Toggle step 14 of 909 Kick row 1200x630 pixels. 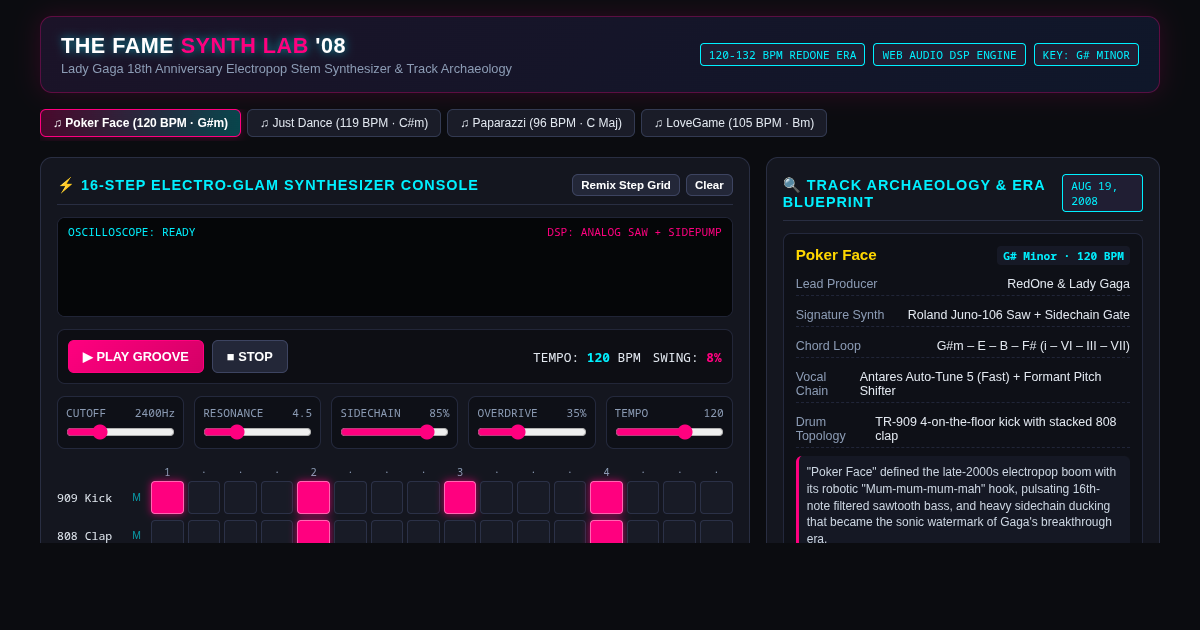[x=643, y=498]
